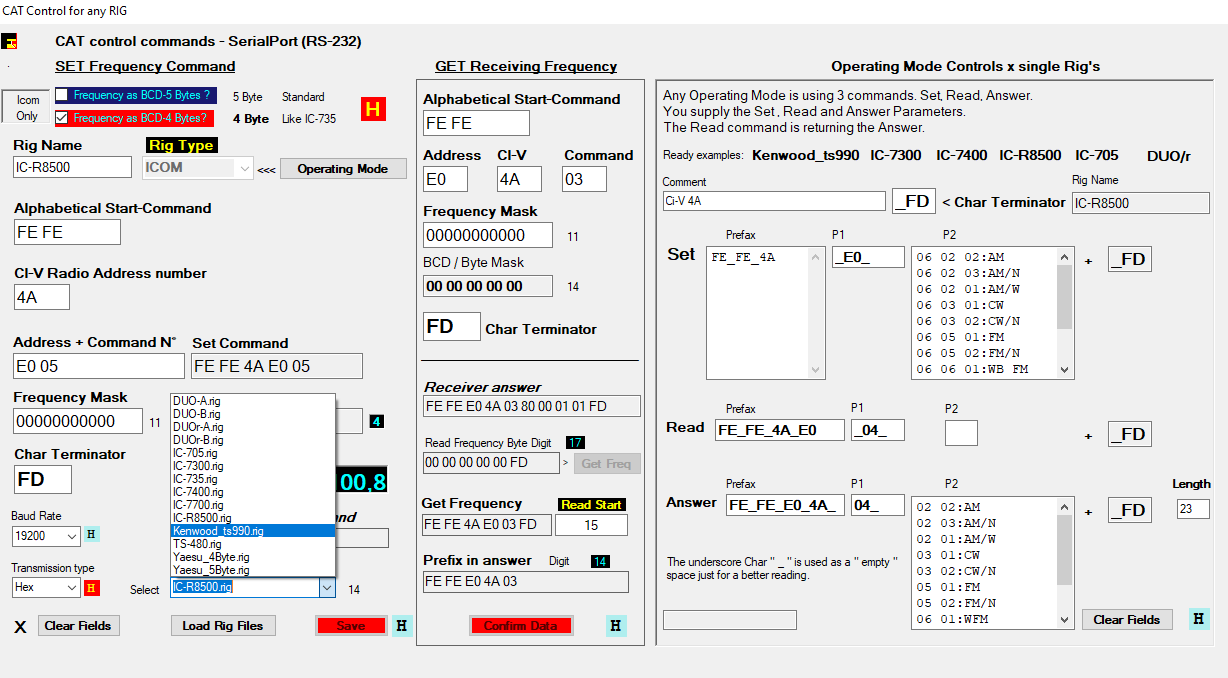Click the X mark beside the left Clear Fields
The image size is (1228, 678).
pyautogui.click(x=20, y=627)
